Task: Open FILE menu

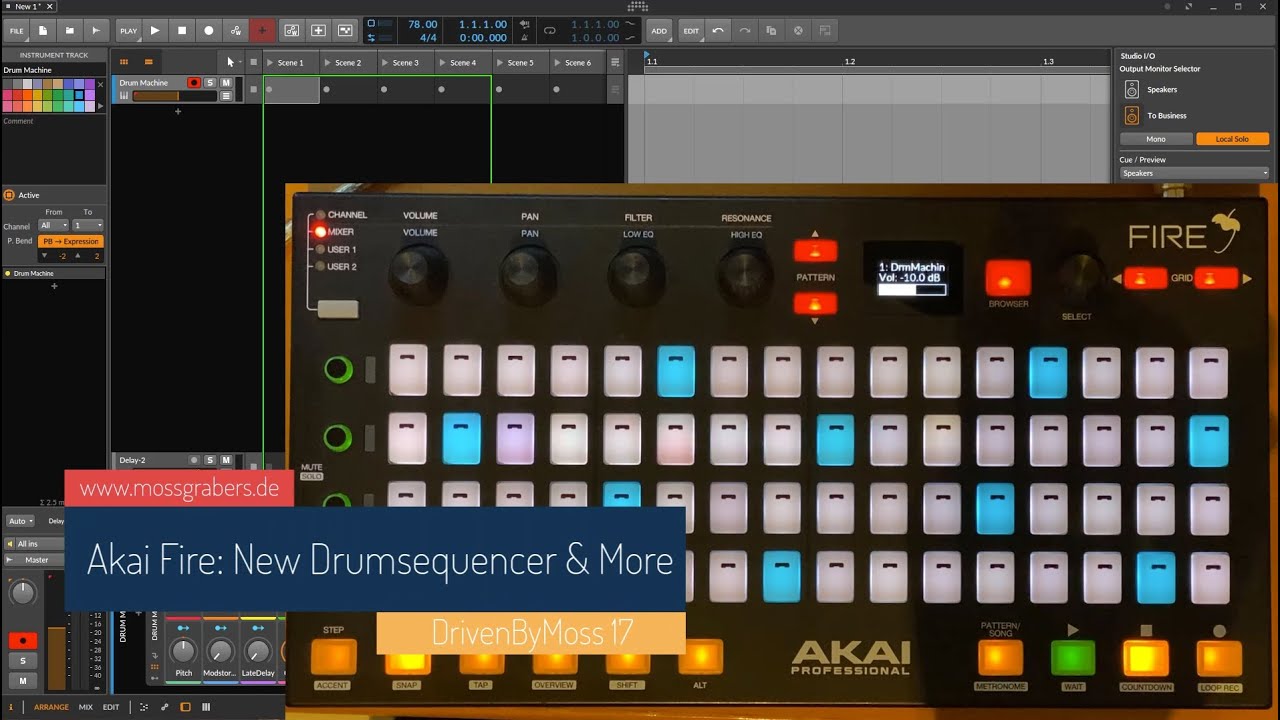Action: tap(17, 31)
